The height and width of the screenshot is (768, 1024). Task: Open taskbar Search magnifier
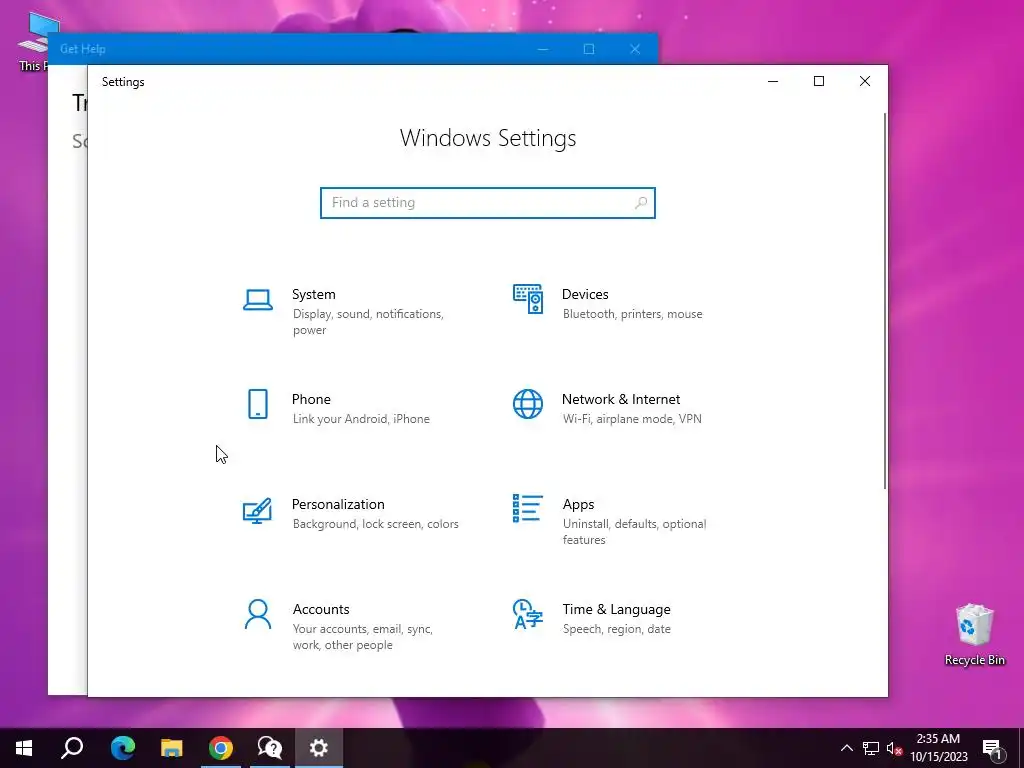[72, 748]
